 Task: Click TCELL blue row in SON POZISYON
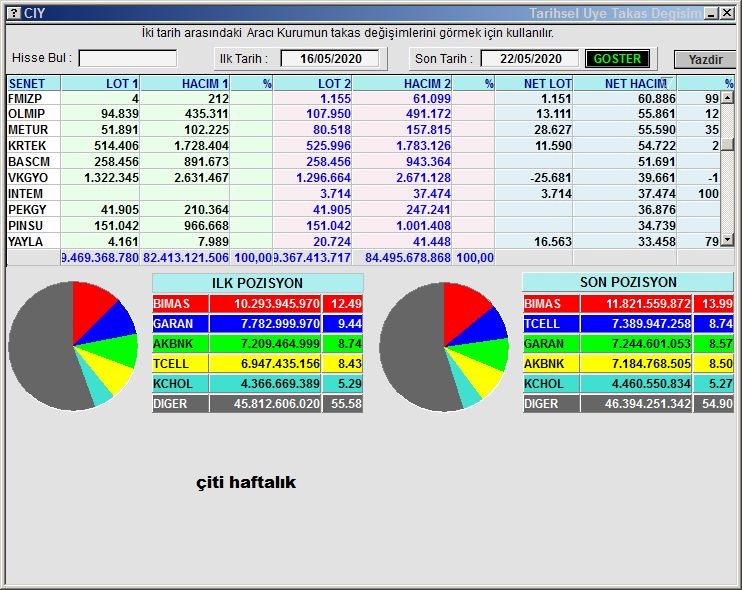coord(628,324)
